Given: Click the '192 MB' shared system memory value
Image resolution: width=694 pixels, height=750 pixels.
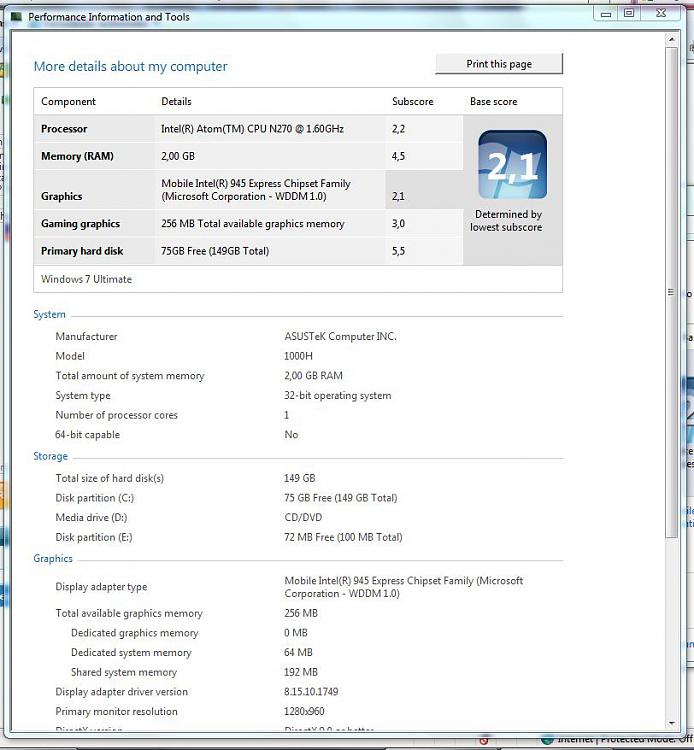Looking at the screenshot, I should (300, 672).
